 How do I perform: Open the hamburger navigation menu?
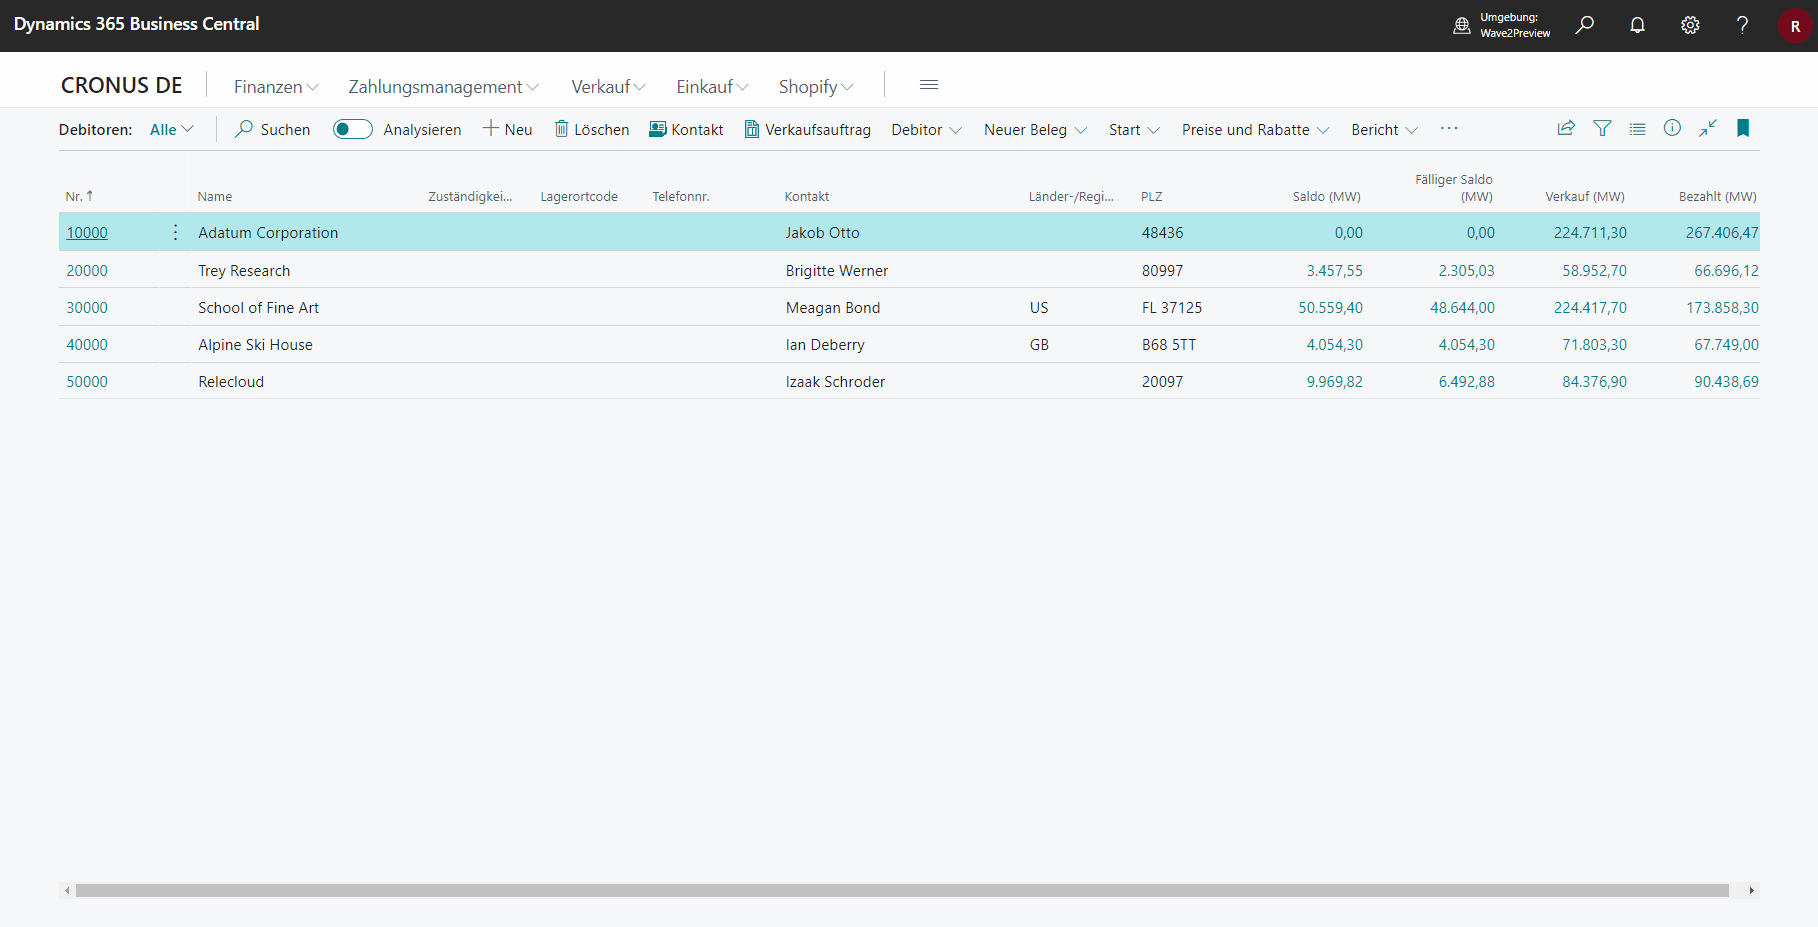point(929,85)
